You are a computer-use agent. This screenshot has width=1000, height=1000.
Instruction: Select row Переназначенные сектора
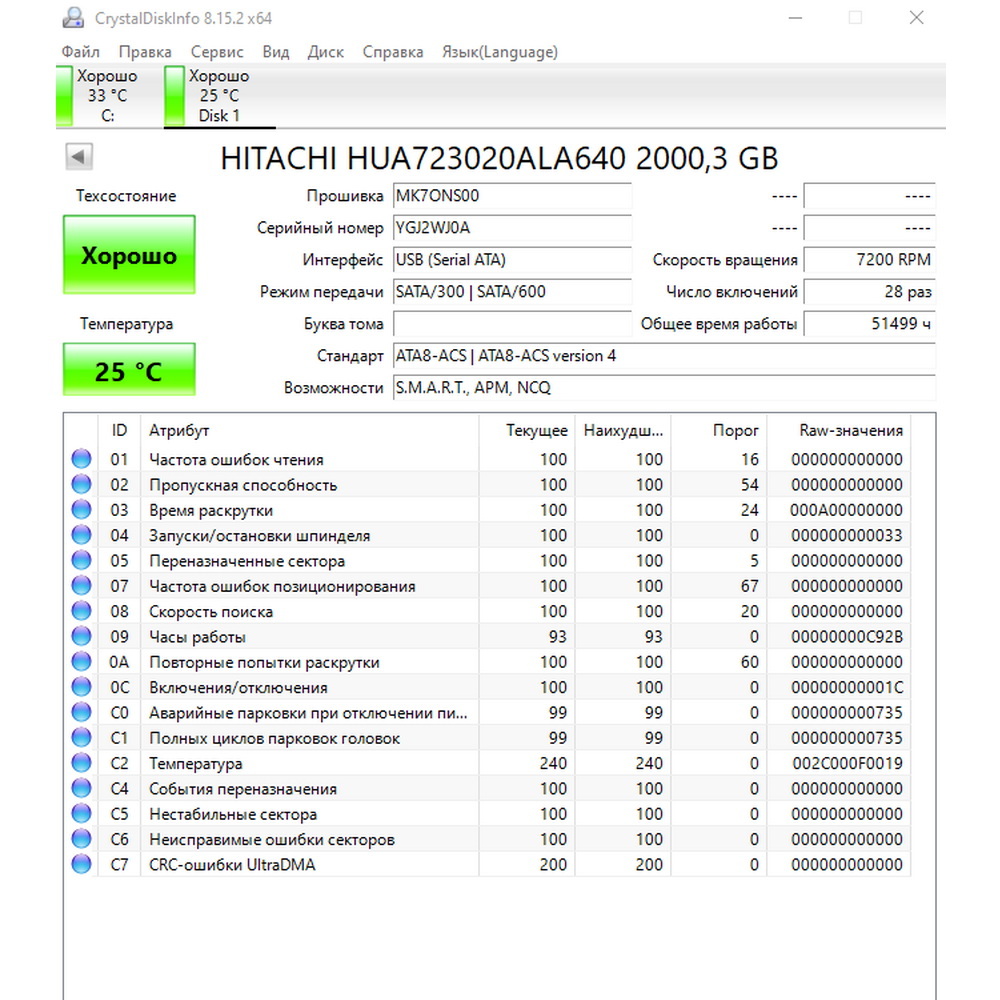(488, 561)
